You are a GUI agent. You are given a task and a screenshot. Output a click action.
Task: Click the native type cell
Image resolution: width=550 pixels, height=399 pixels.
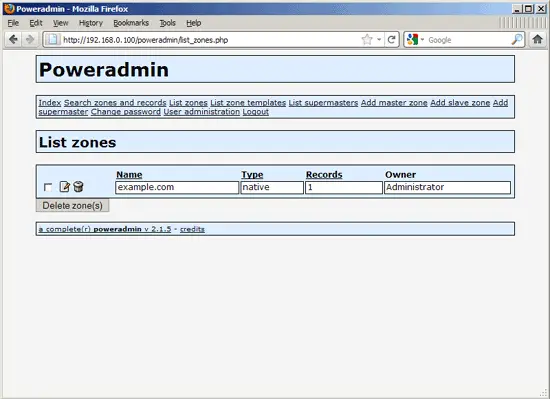(x=272, y=187)
